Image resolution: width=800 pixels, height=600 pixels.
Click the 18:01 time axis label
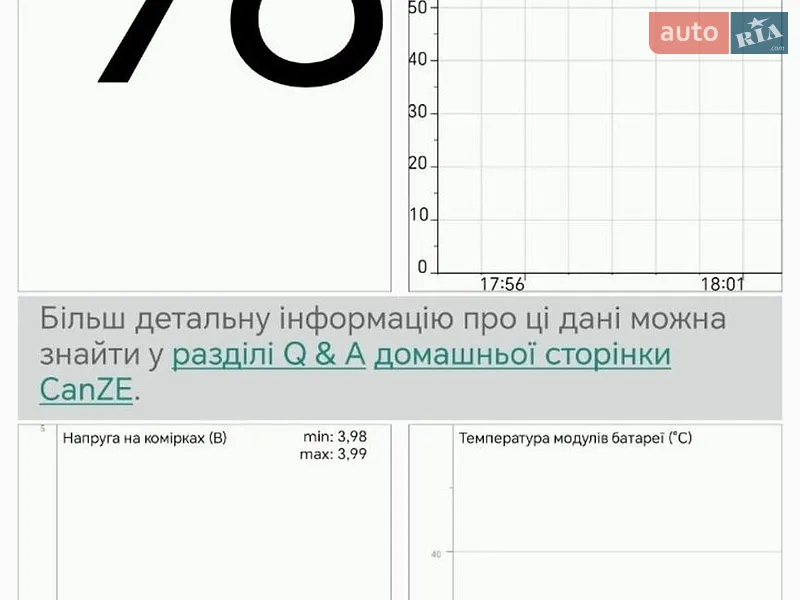(x=722, y=284)
